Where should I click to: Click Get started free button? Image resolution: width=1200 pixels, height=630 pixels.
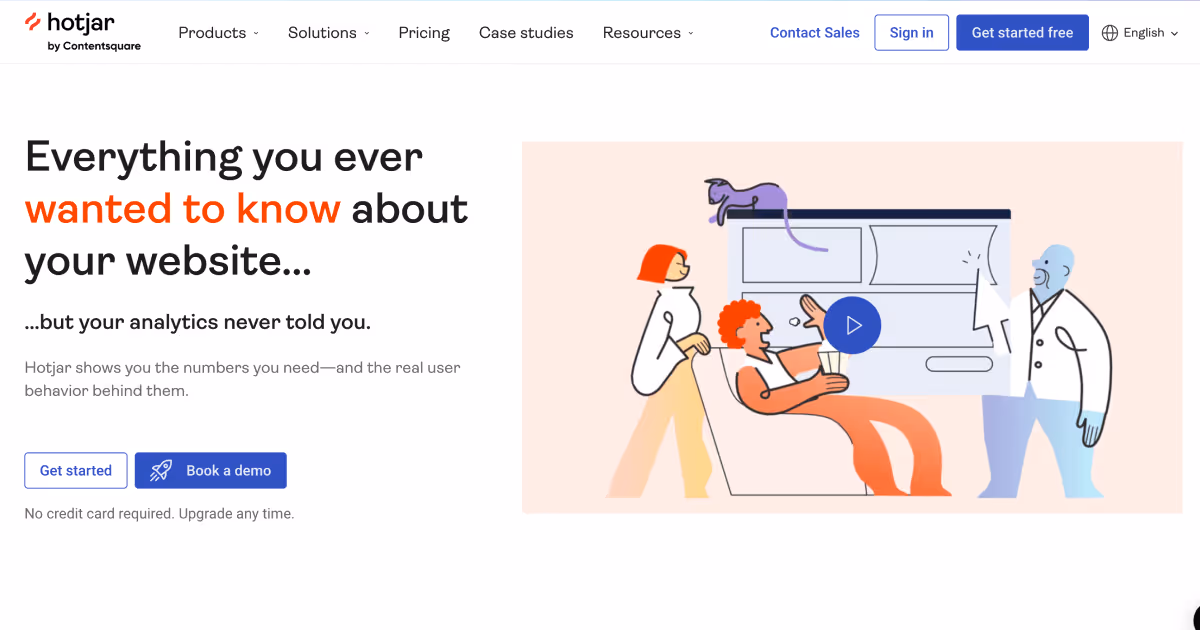1022,33
